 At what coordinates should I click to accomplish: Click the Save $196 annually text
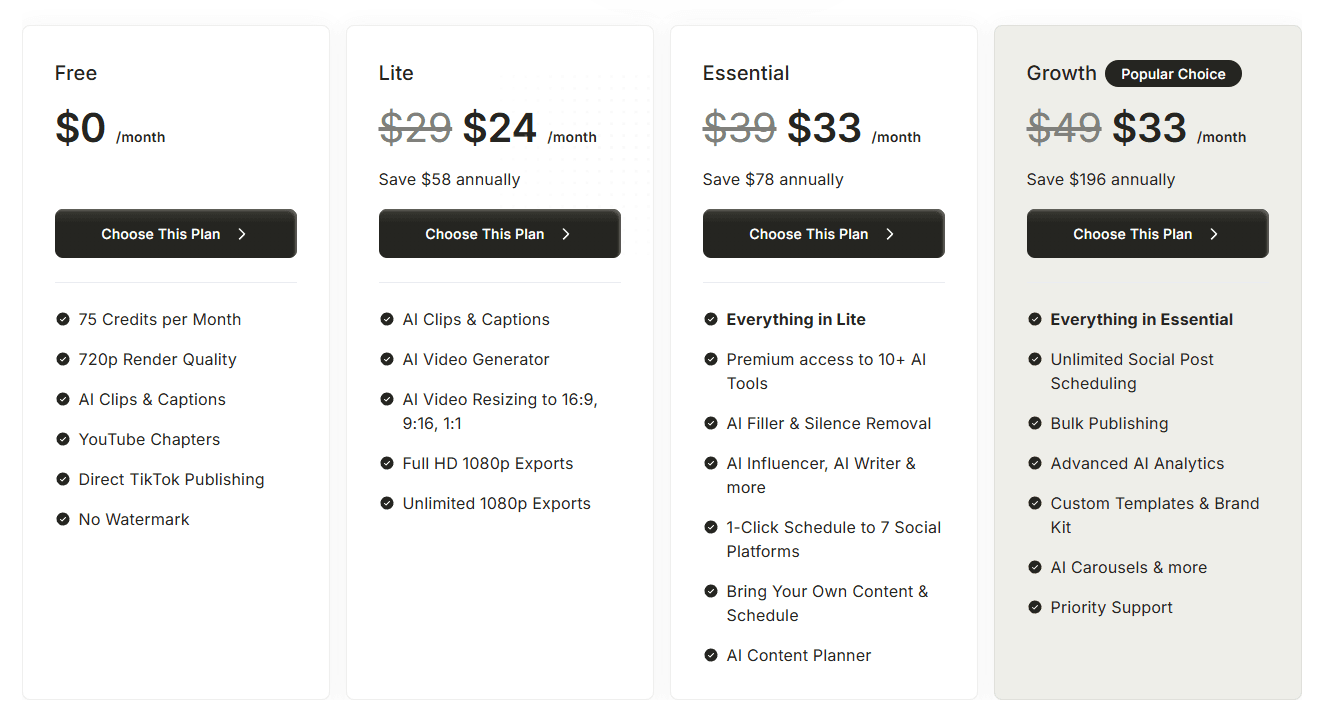coord(1101,180)
